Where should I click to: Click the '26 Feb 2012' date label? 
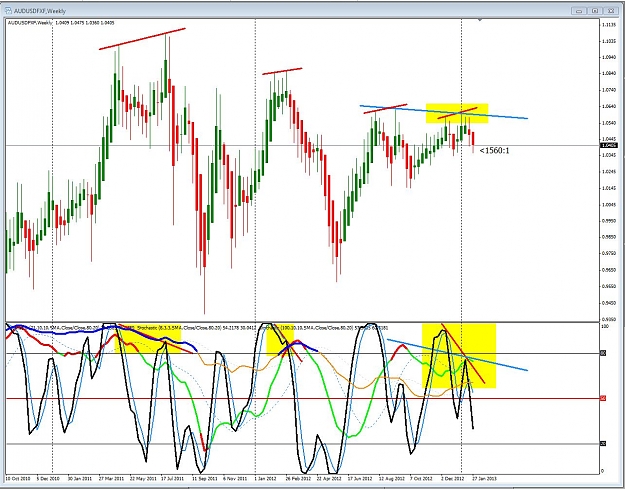click(x=298, y=478)
